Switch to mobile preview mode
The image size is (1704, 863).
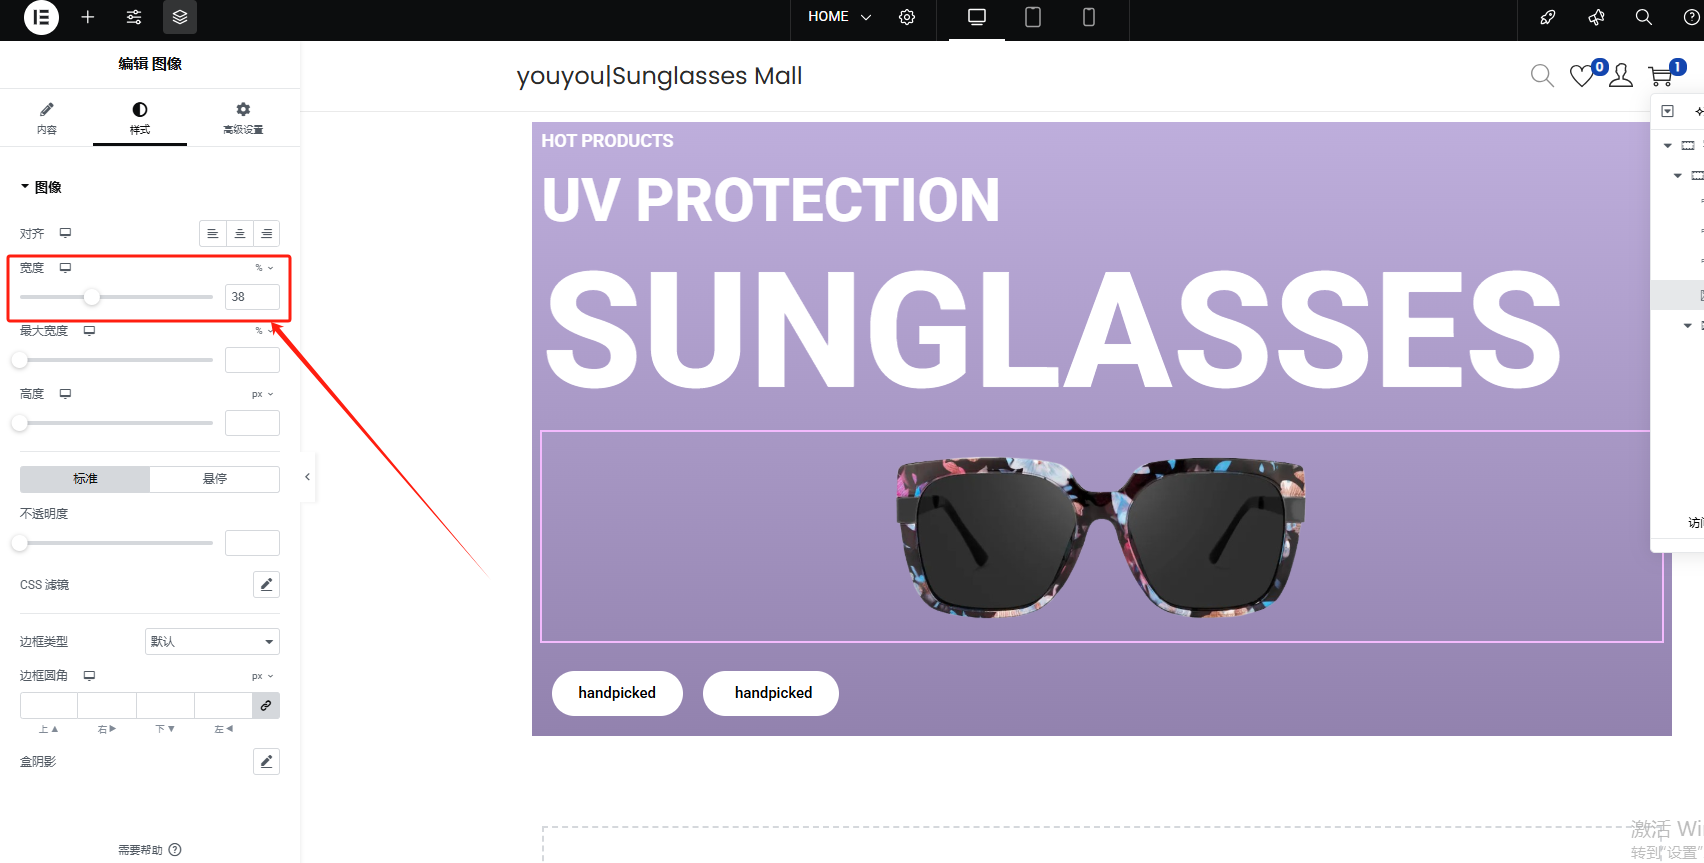(x=1089, y=17)
